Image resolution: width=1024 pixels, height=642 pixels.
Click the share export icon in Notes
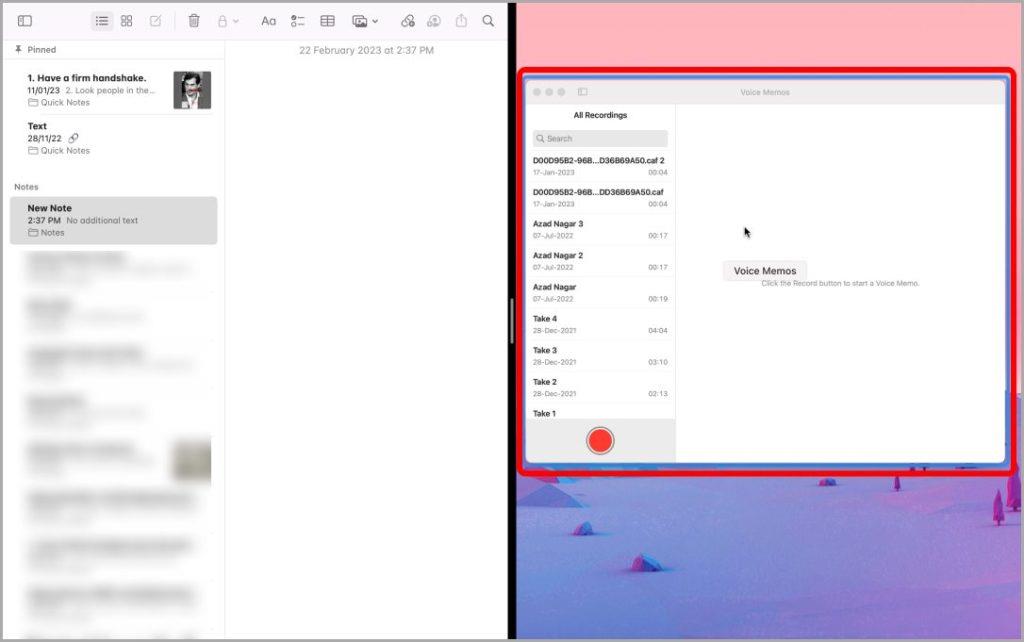click(461, 21)
